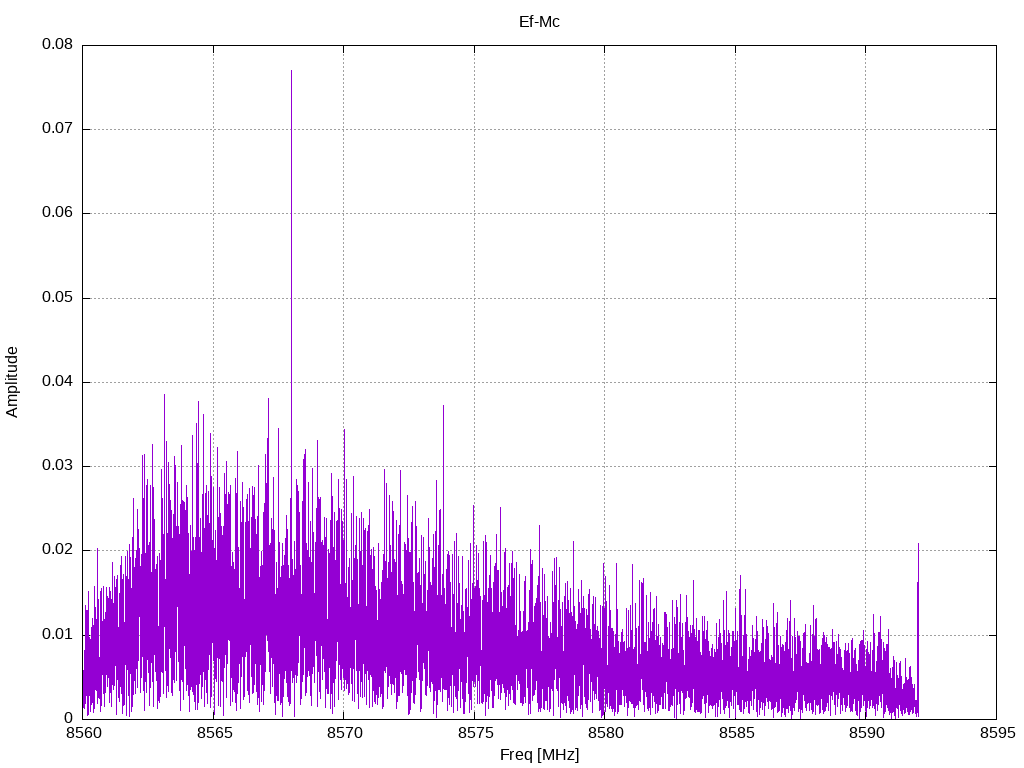Select the 8595 x-axis tick label

pos(995,735)
